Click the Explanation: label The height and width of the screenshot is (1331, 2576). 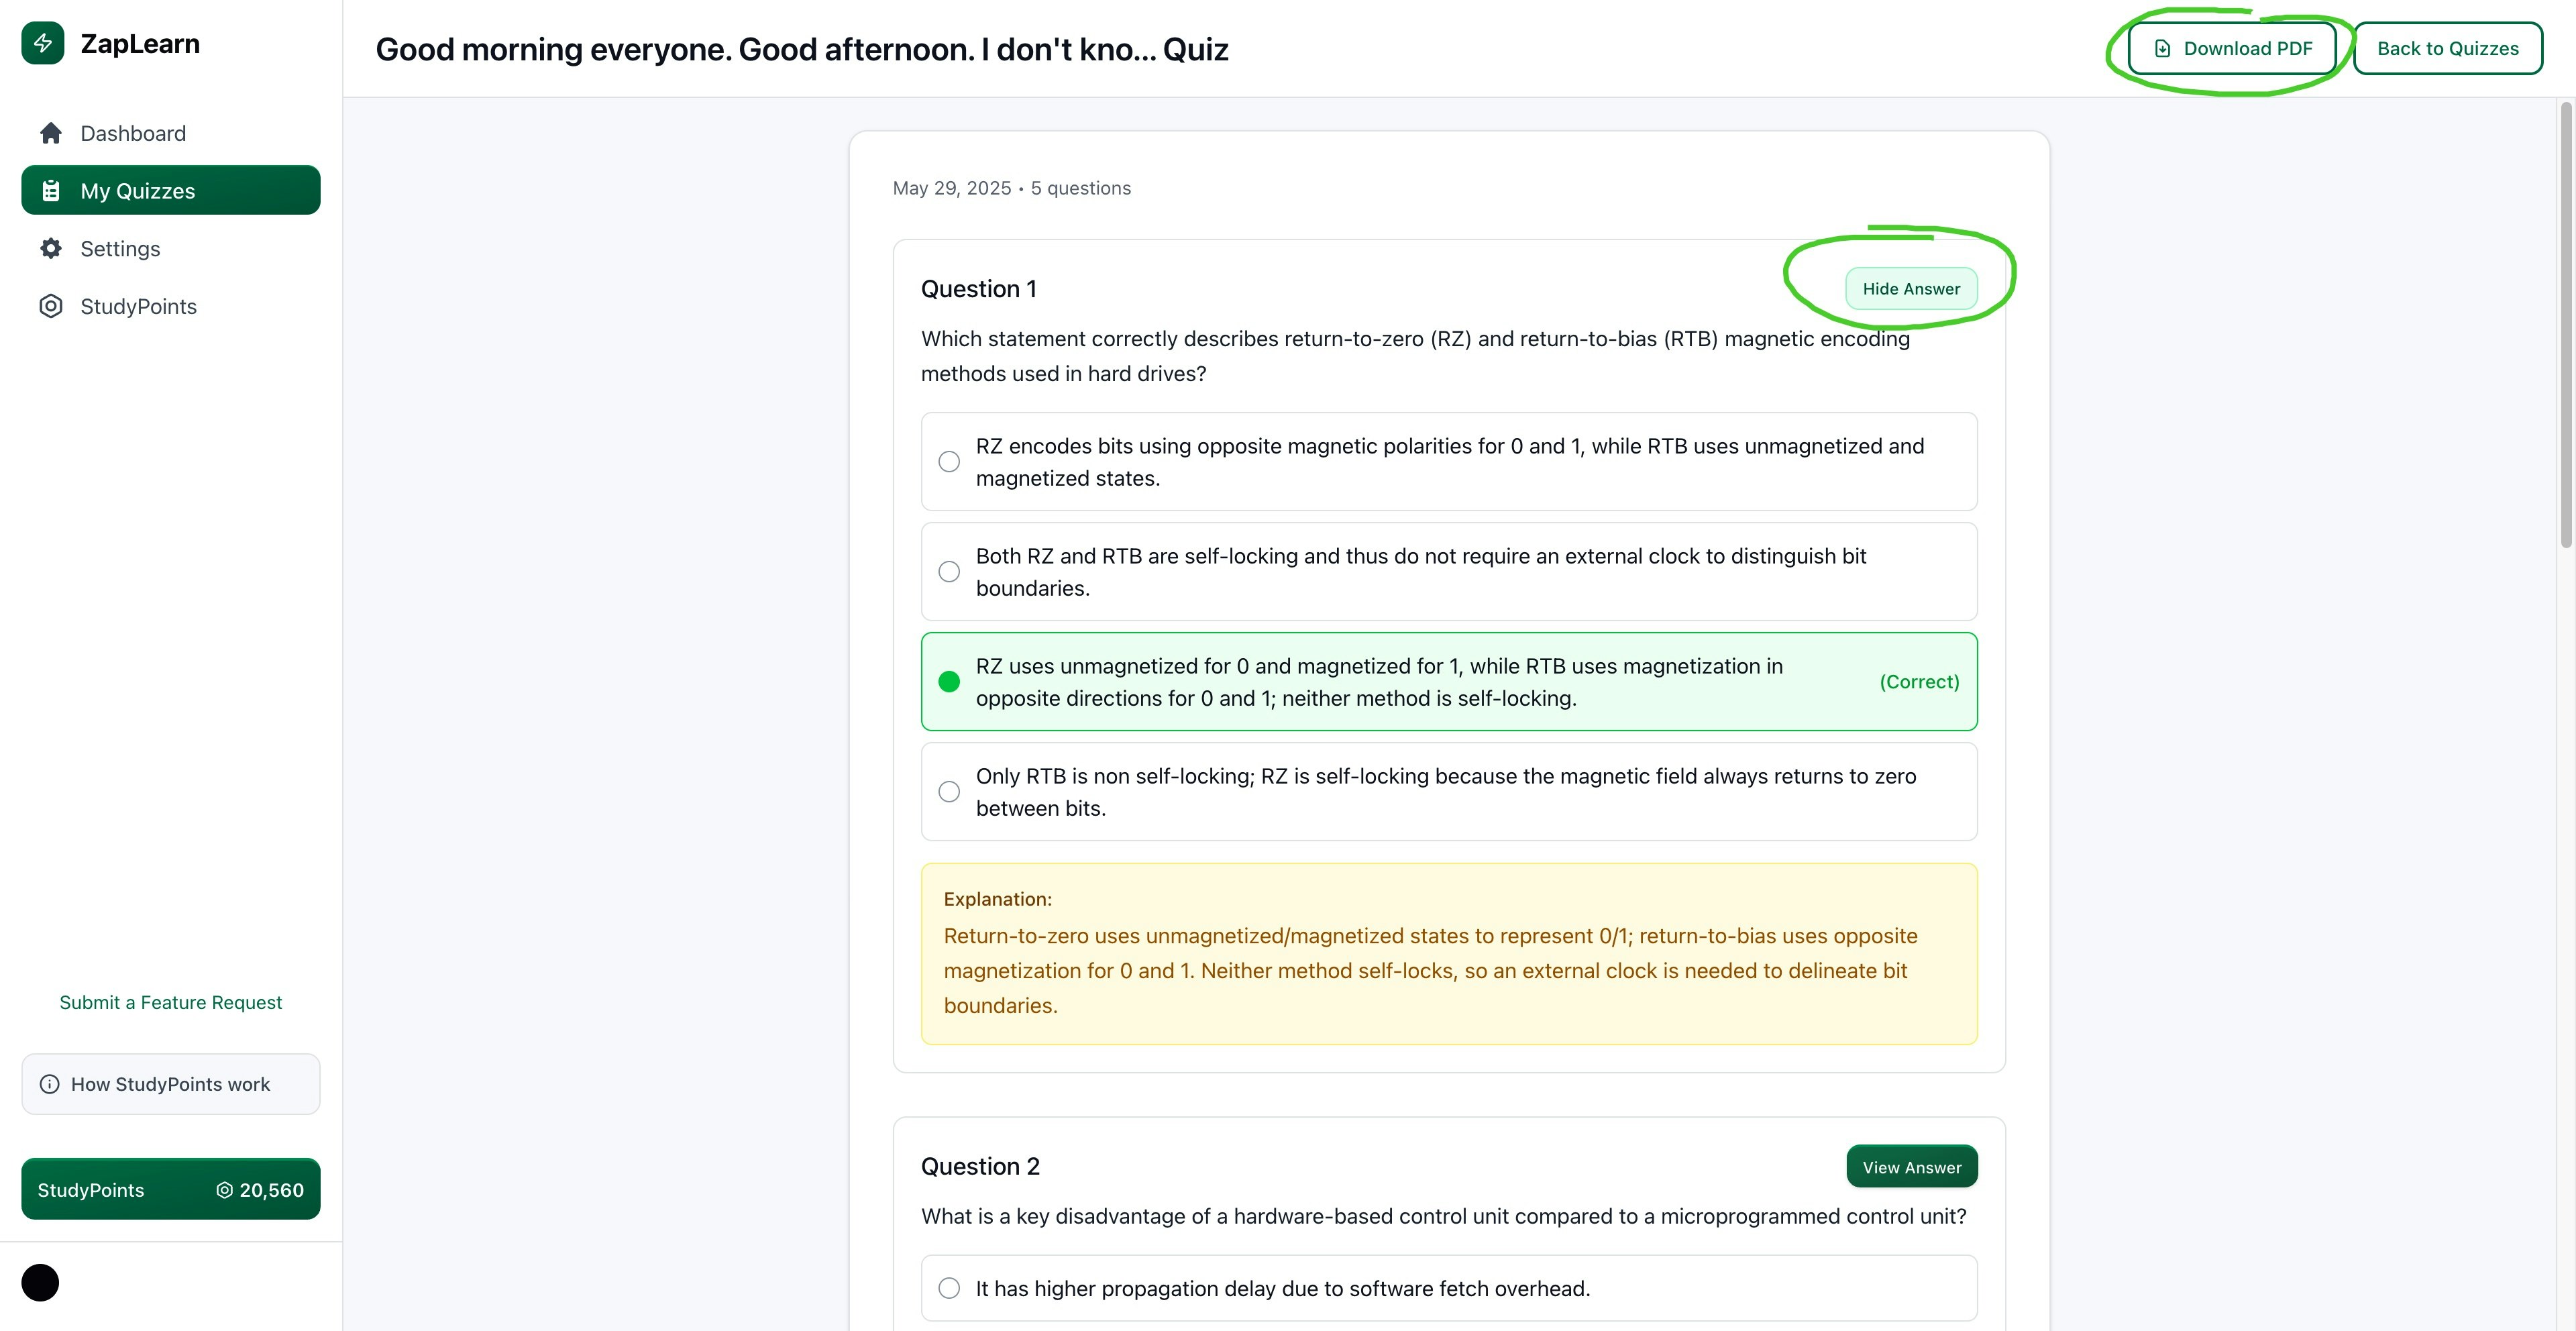click(998, 899)
